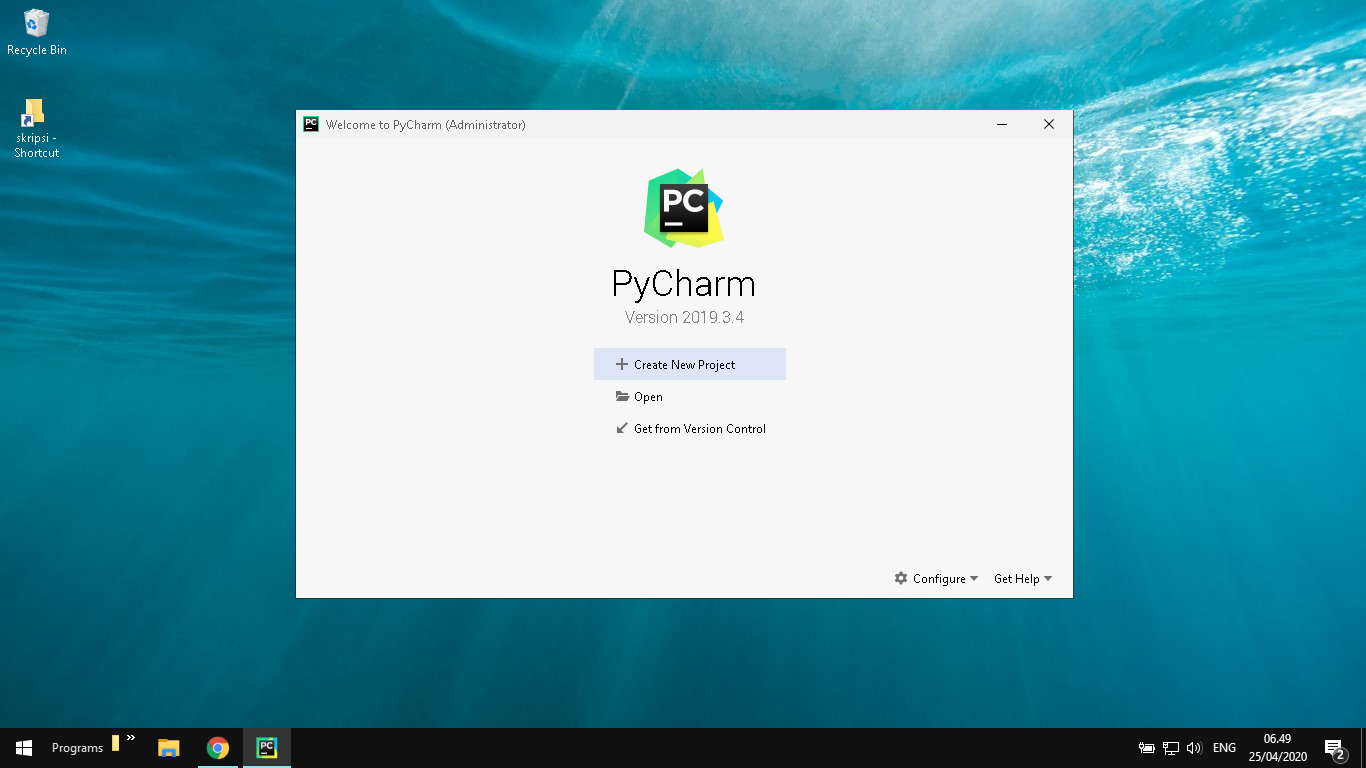Screen dimensions: 1366x768
Task: Check the battery status tray icon
Action: [x=1147, y=748]
